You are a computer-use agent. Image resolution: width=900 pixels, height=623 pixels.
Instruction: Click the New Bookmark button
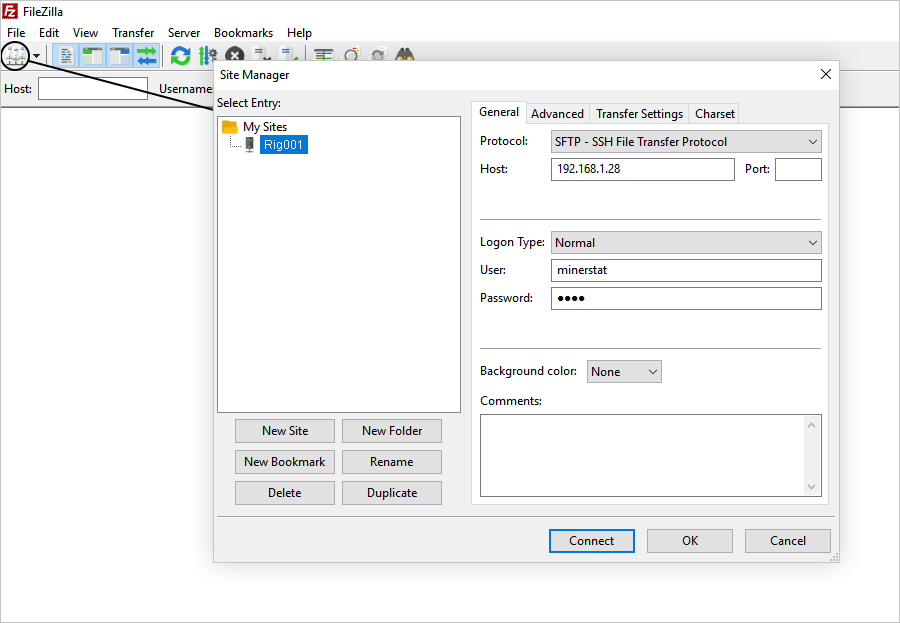click(x=285, y=462)
